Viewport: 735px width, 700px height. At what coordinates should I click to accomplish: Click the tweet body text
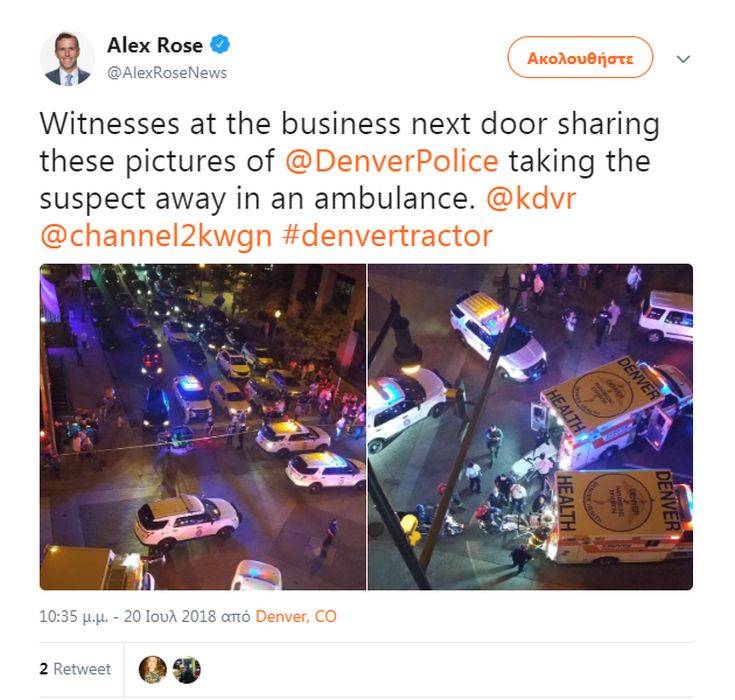tap(349, 180)
